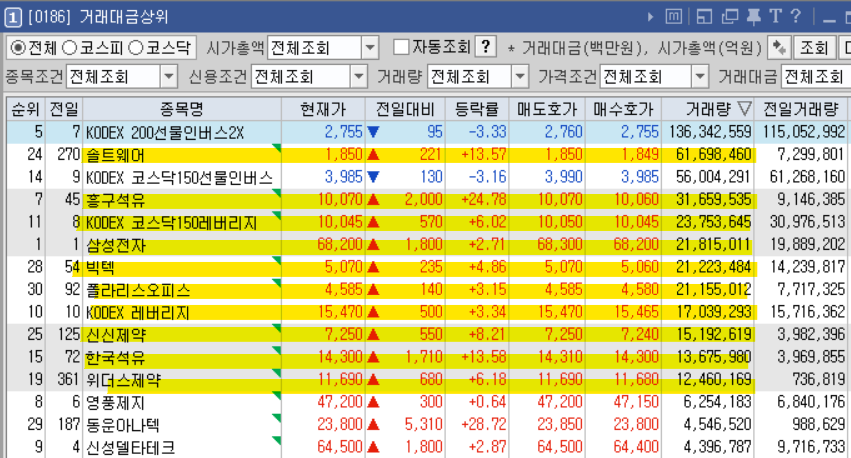Select the 솔트웨어 stock name

pos(115,155)
